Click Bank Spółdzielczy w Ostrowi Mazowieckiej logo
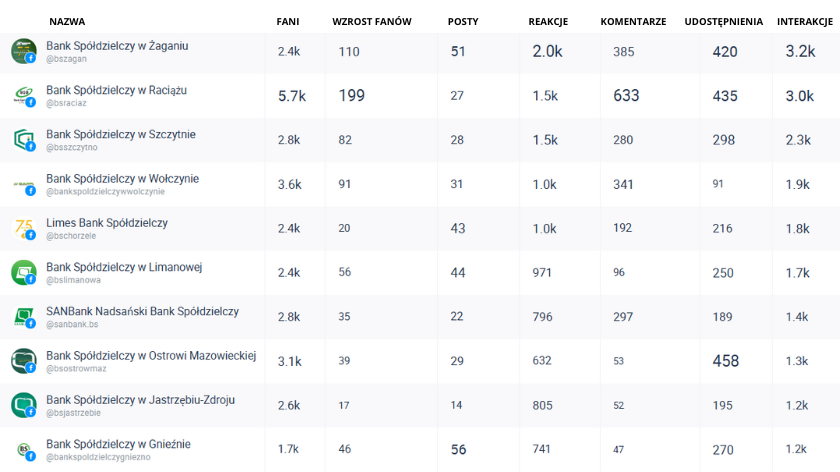Viewport: 840px width, 472px height. [23, 361]
